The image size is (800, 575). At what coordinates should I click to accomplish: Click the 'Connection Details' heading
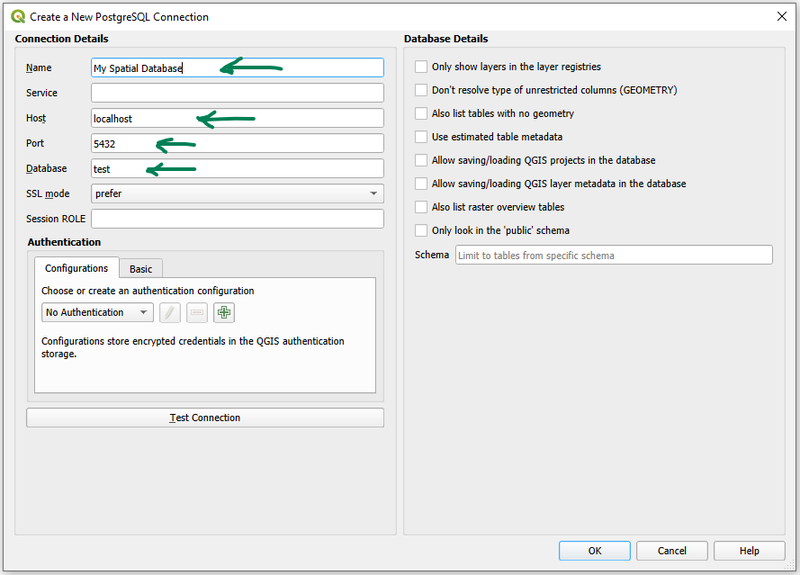point(62,39)
